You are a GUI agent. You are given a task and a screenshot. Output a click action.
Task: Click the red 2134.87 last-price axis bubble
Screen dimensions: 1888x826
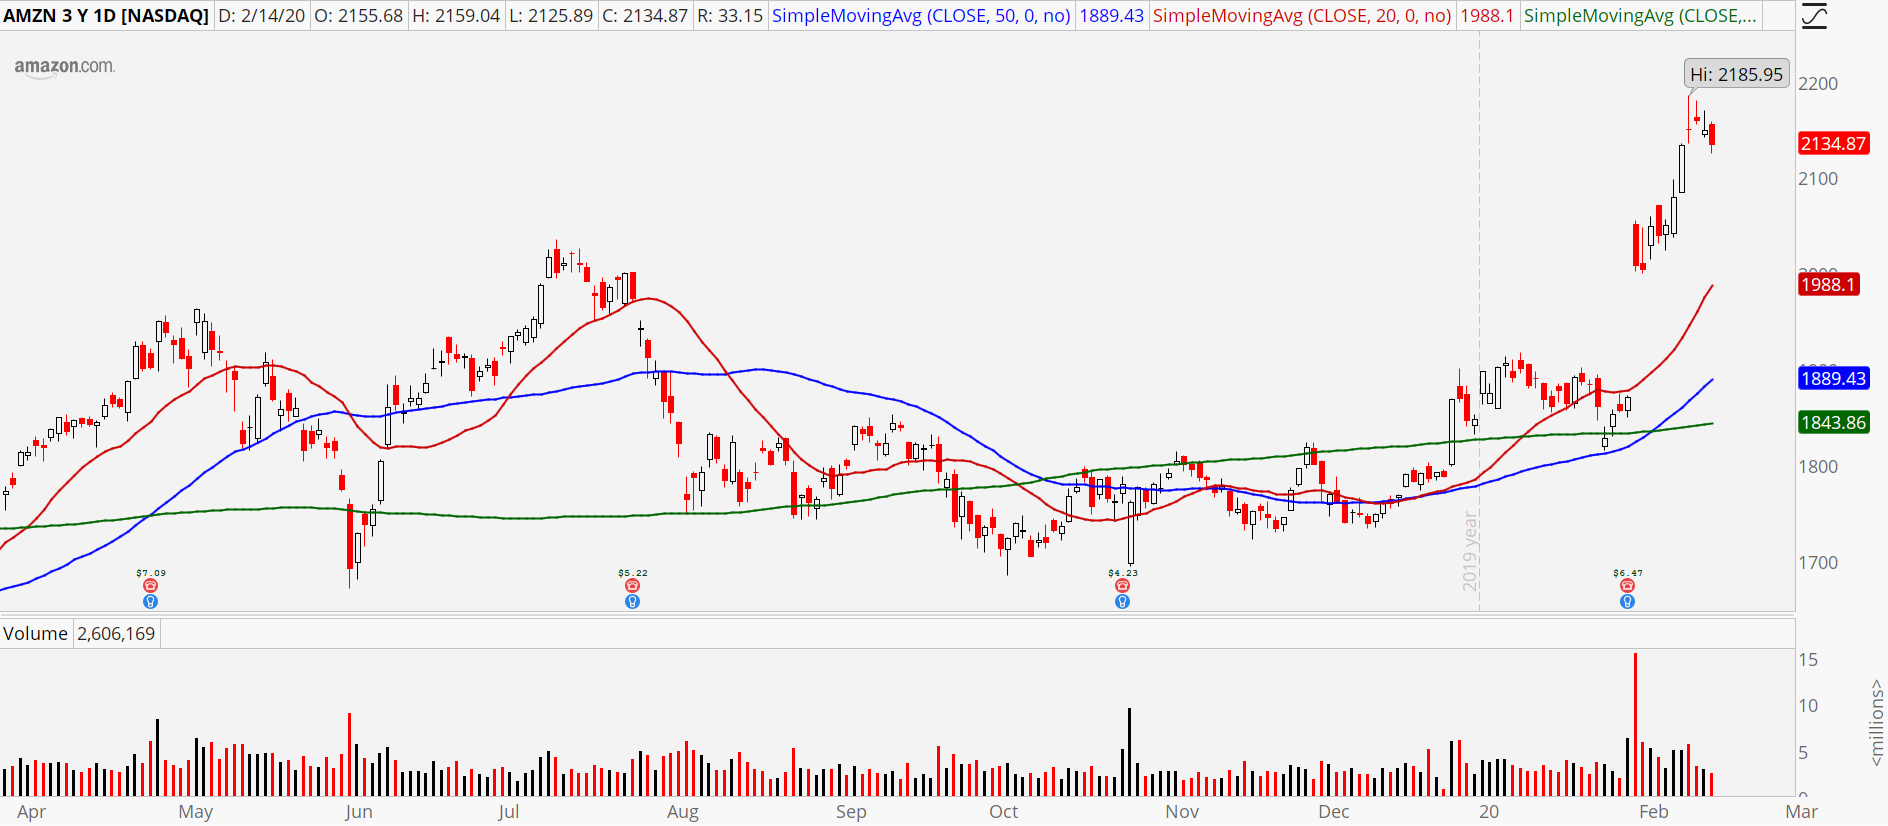(1833, 143)
